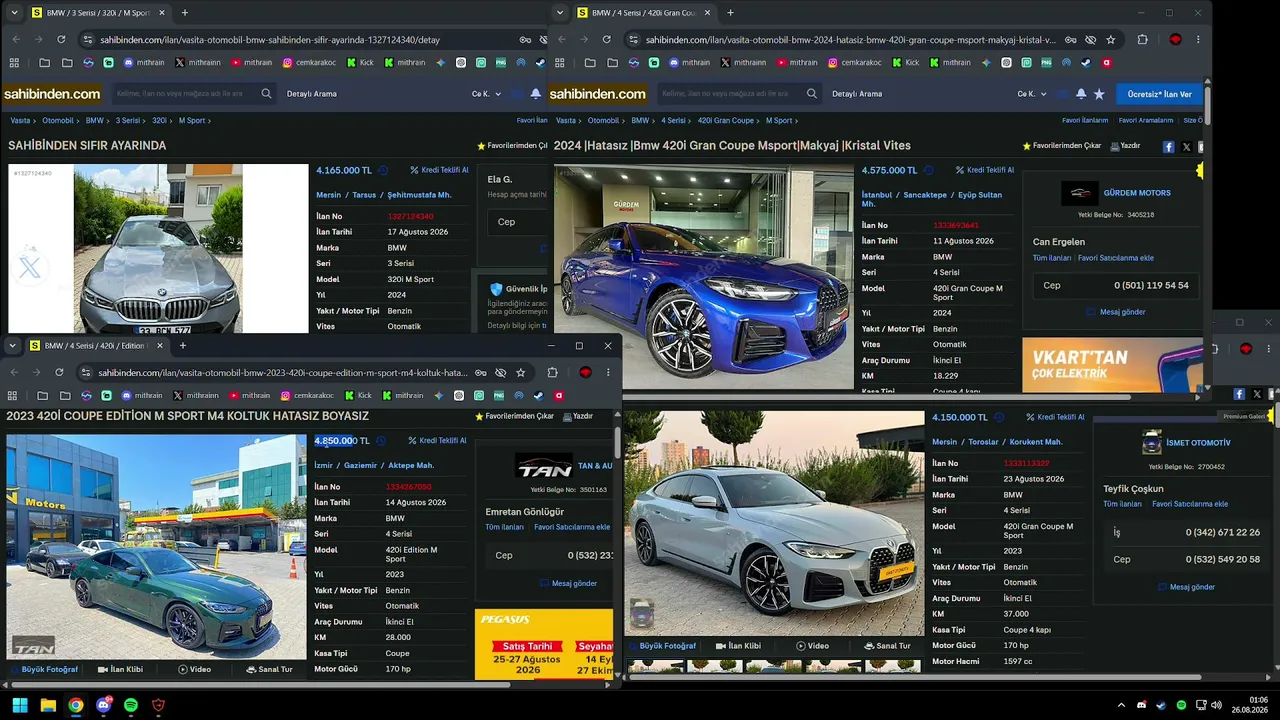This screenshot has height=720, width=1280.
Task: Reload the 2024 420i Gran Coupe page
Action: pos(607,40)
